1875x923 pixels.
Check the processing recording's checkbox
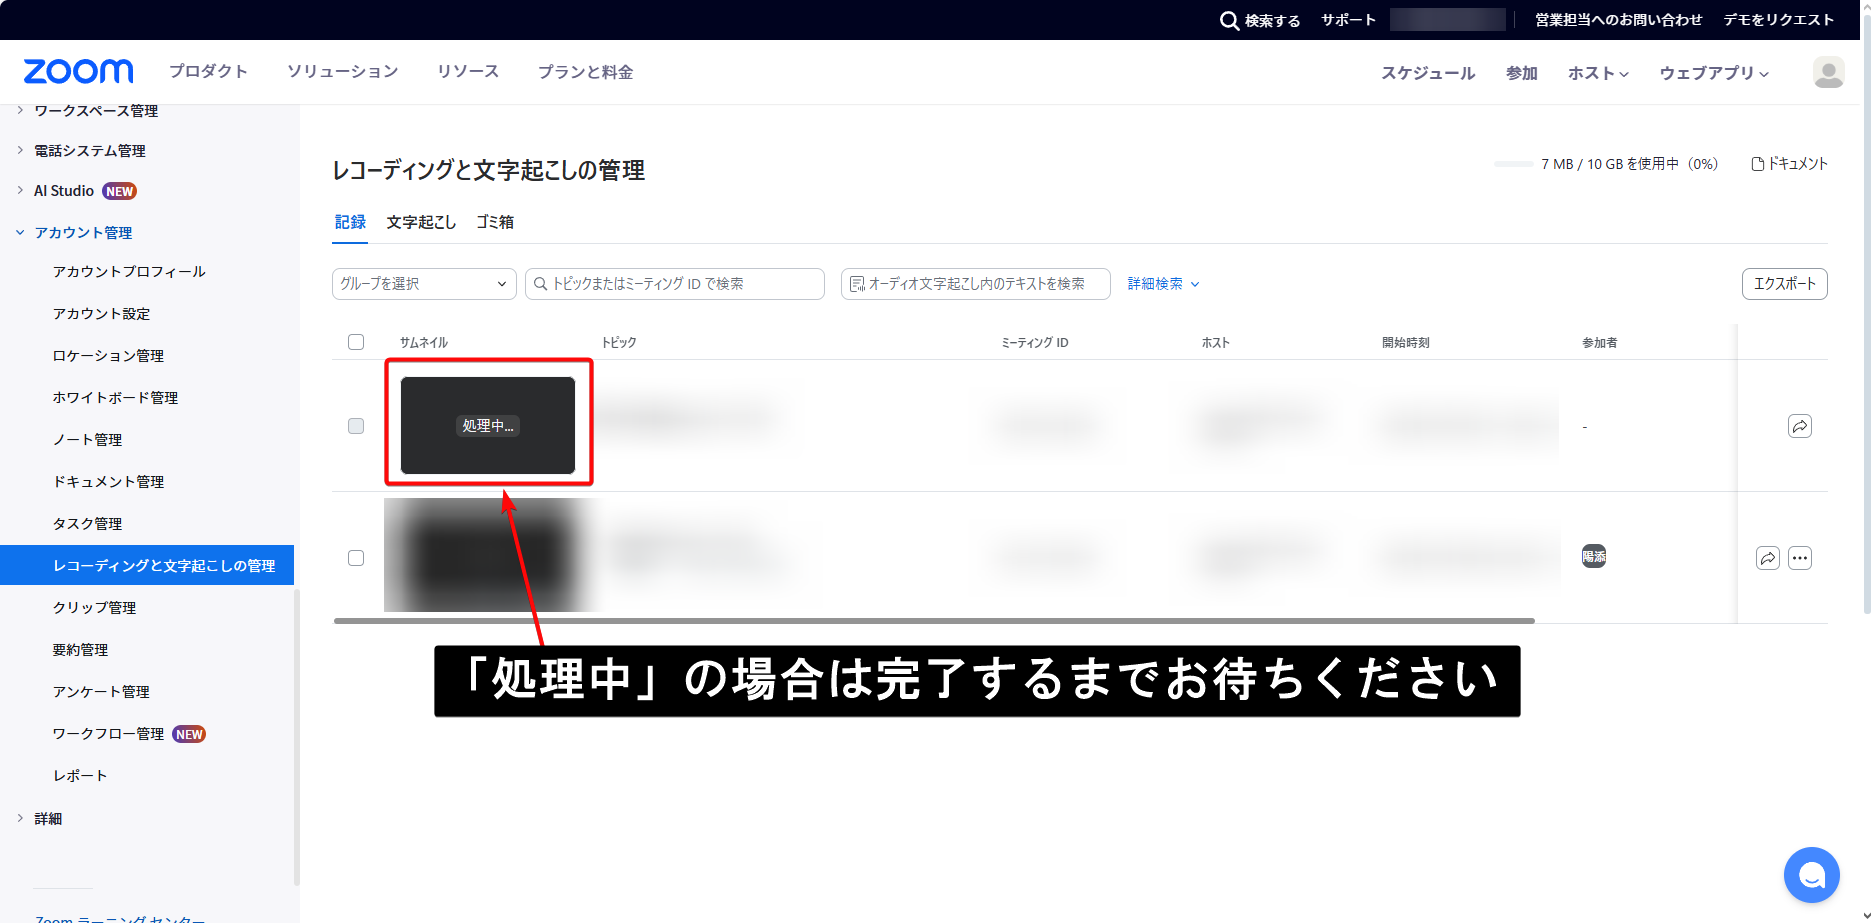[x=356, y=426]
